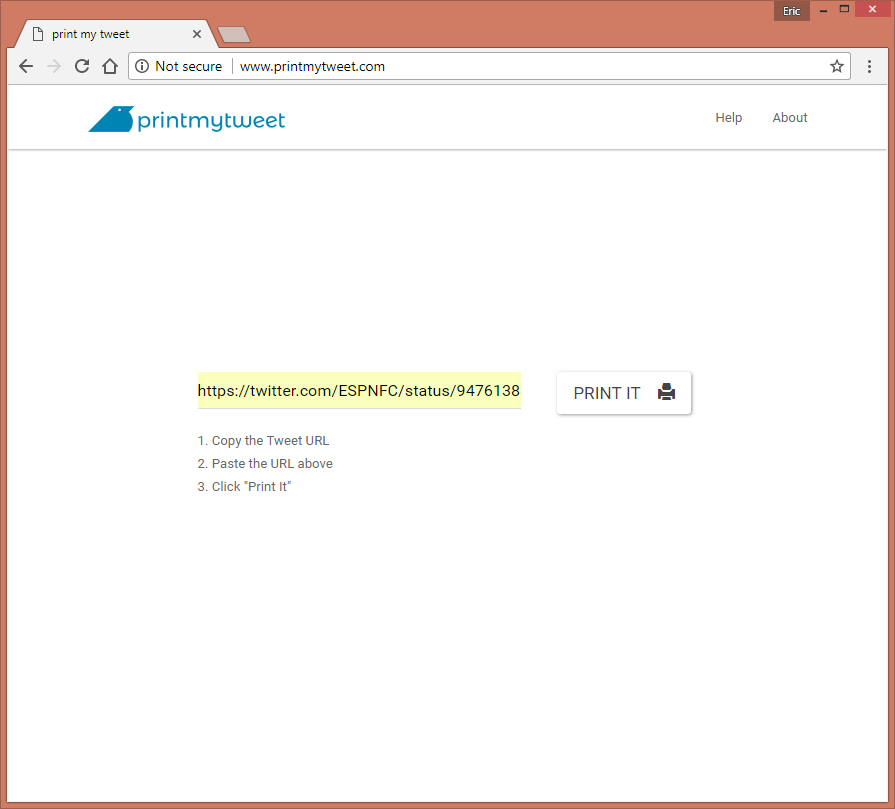Open the Help page
Viewport: 895px width, 809px height.
pyautogui.click(x=729, y=117)
